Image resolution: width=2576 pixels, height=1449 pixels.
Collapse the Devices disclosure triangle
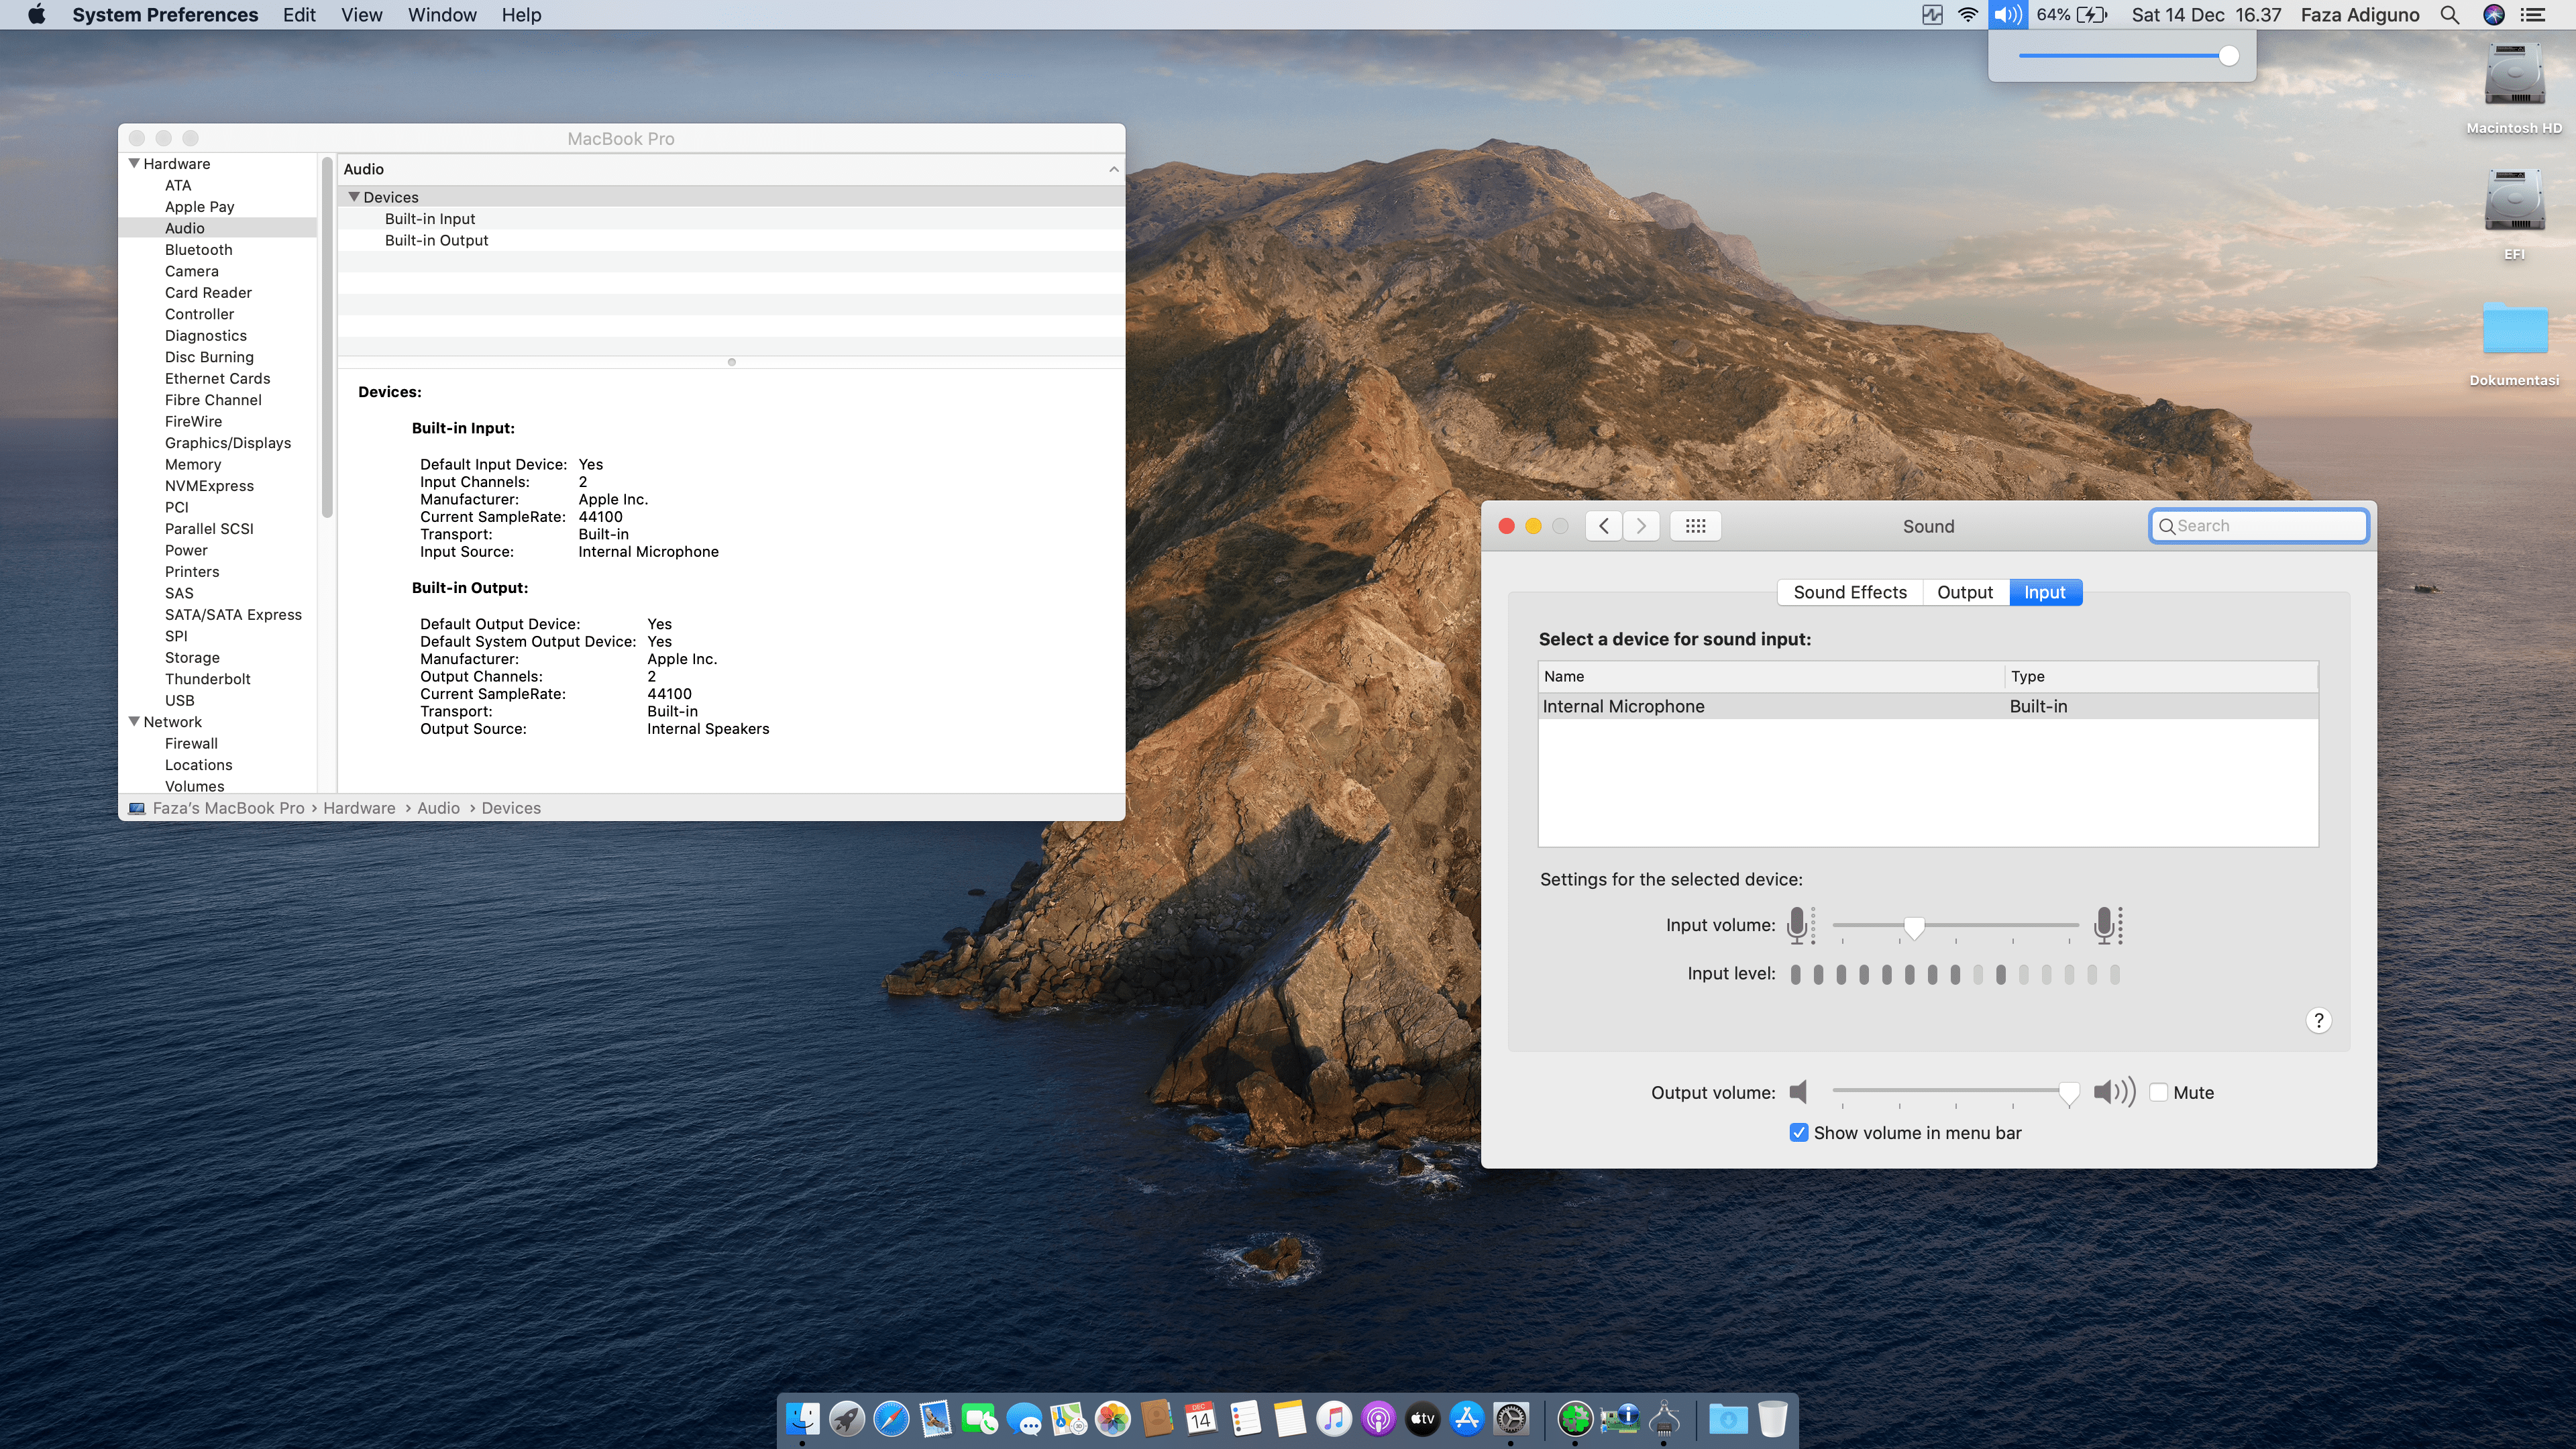(353, 197)
